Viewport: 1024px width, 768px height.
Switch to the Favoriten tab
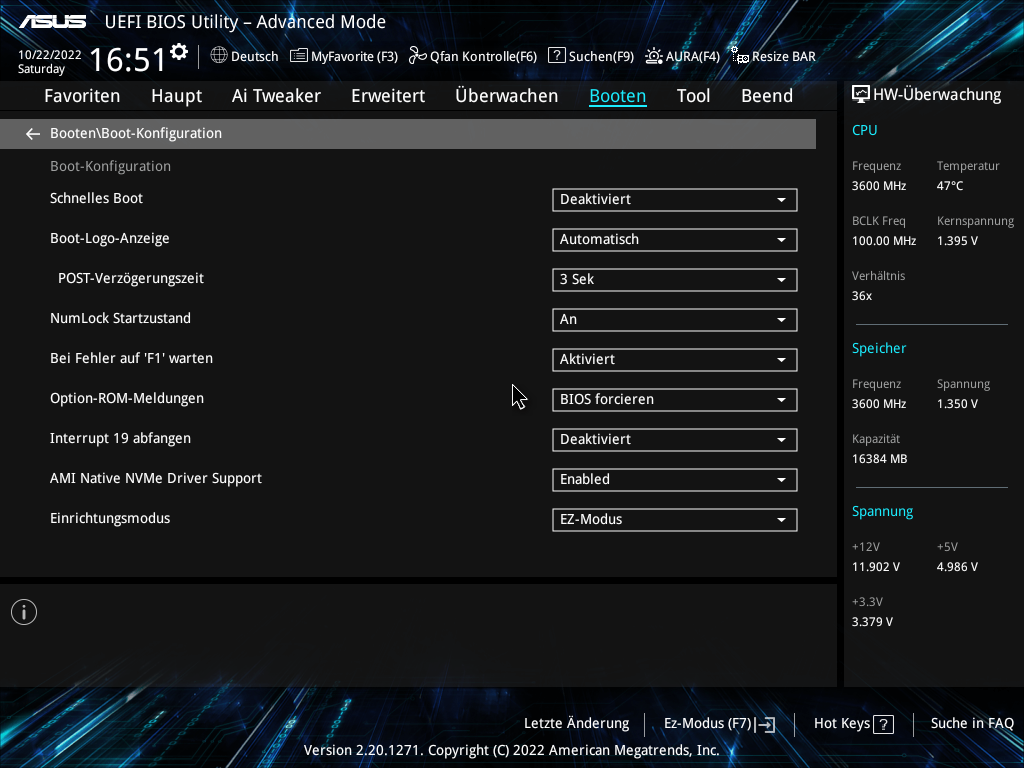(82, 96)
